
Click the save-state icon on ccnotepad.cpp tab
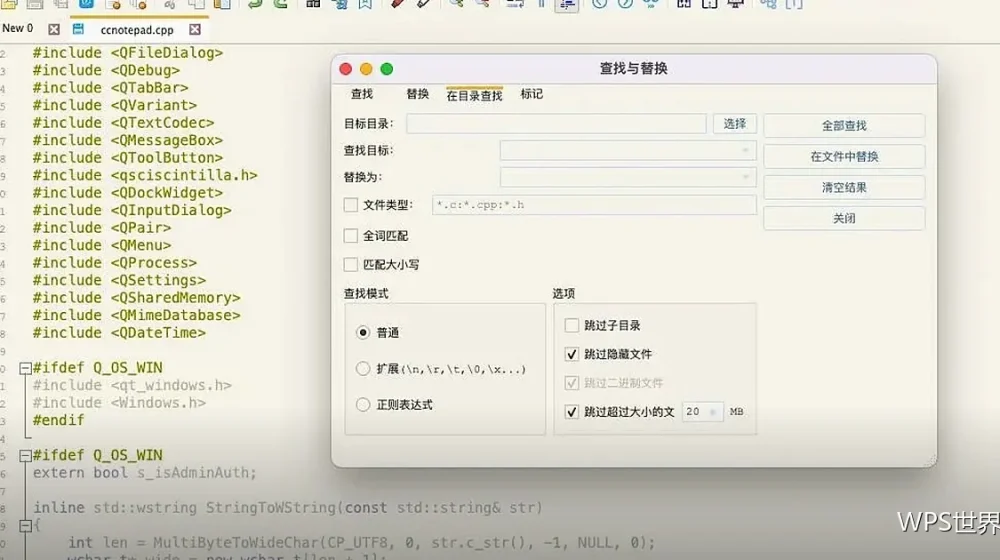pos(78,29)
